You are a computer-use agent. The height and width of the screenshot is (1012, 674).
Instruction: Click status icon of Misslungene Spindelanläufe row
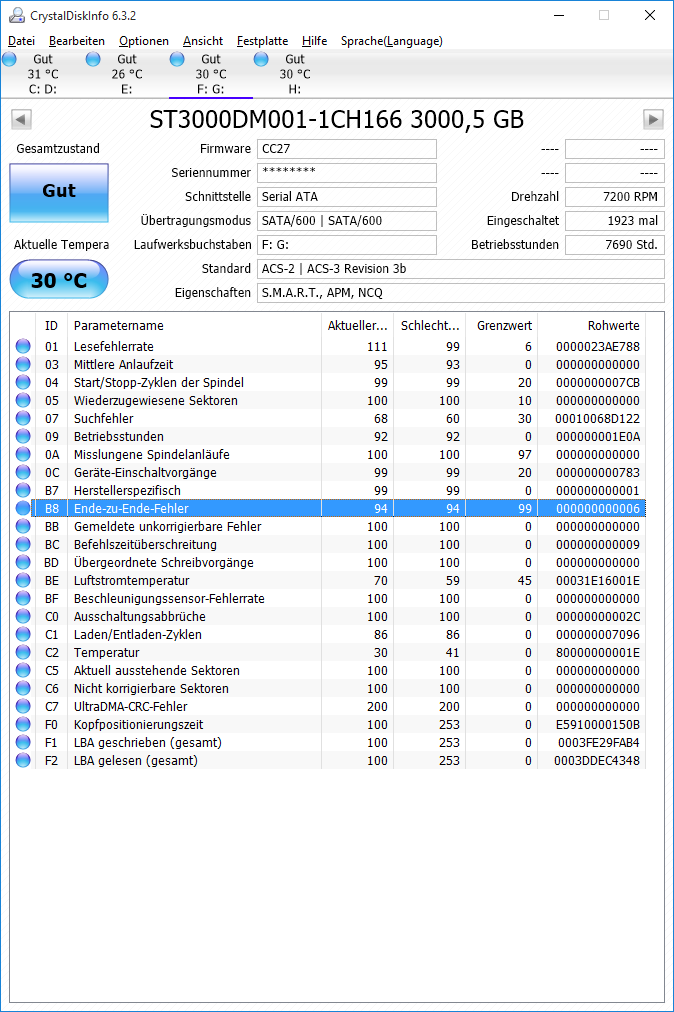pyautogui.click(x=23, y=454)
